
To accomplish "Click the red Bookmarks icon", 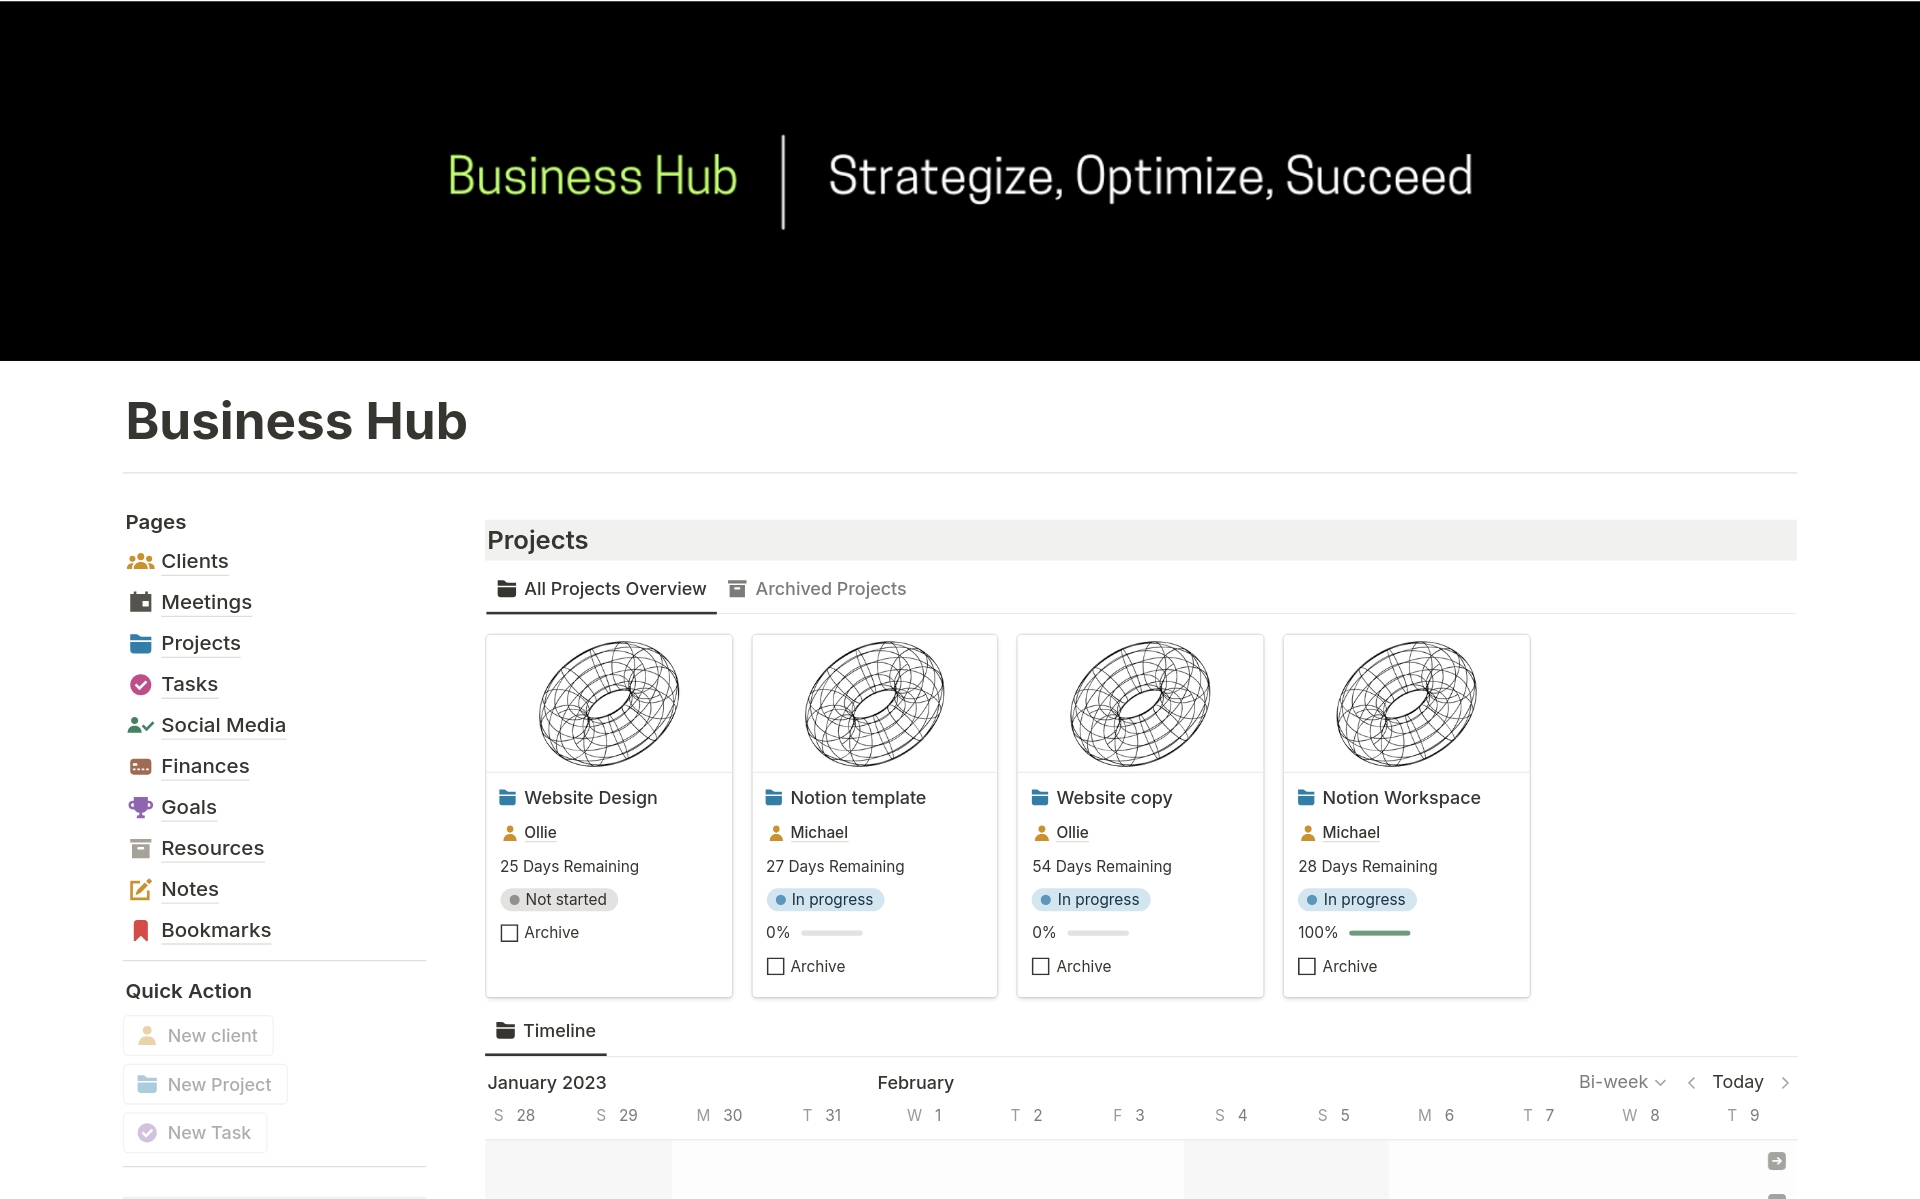I will tap(140, 930).
